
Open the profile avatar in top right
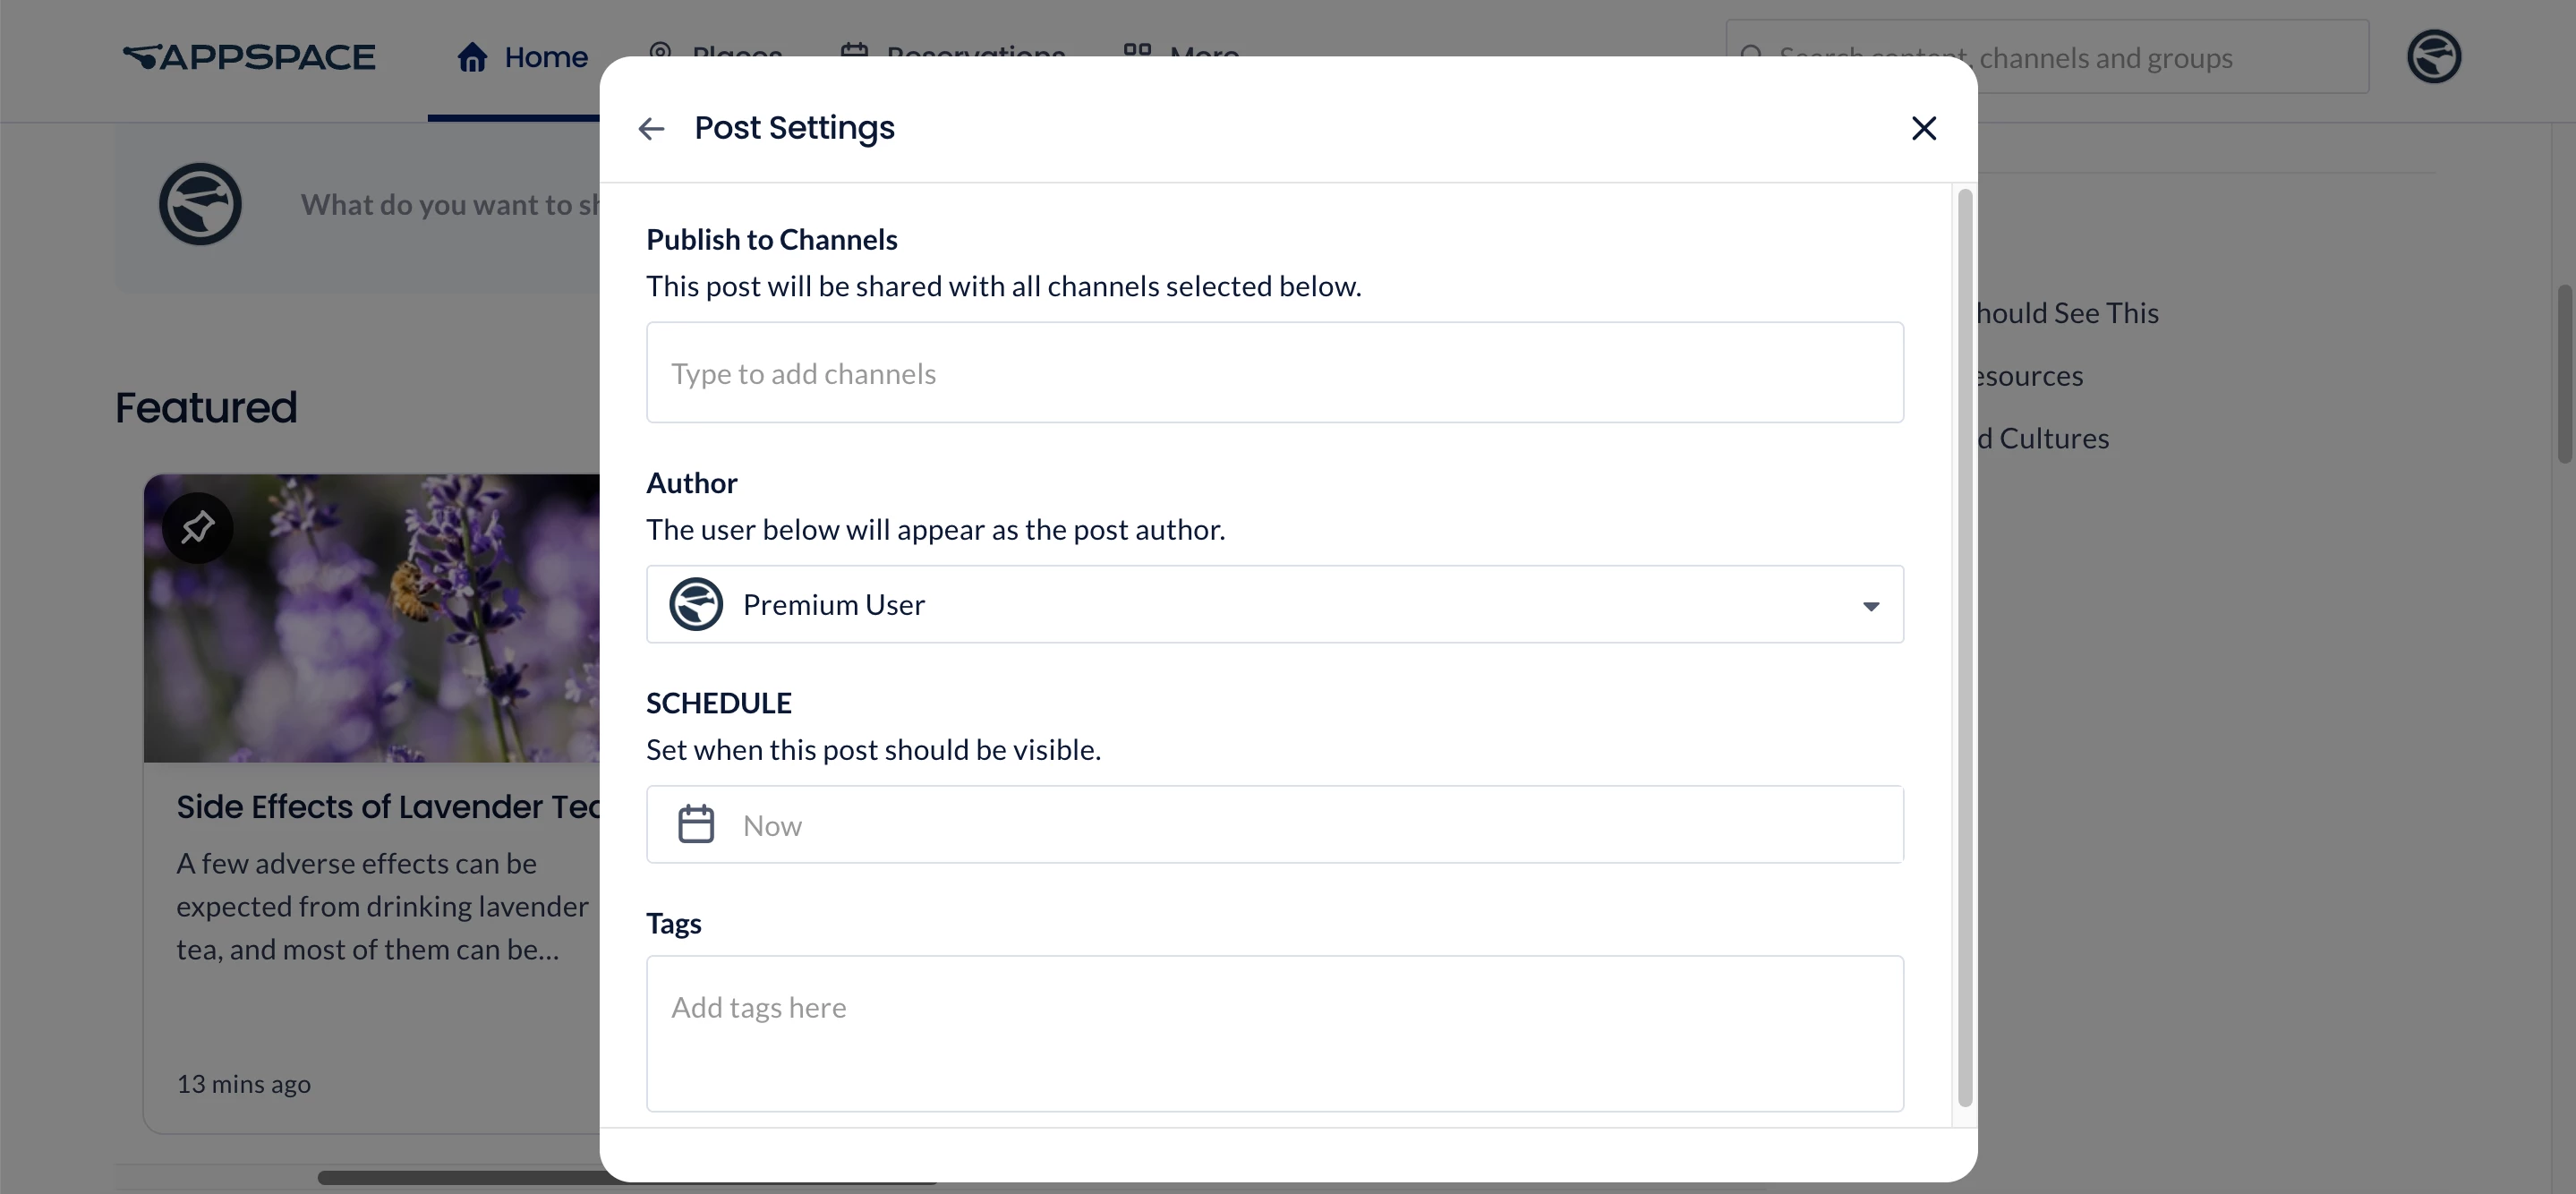(x=2434, y=56)
